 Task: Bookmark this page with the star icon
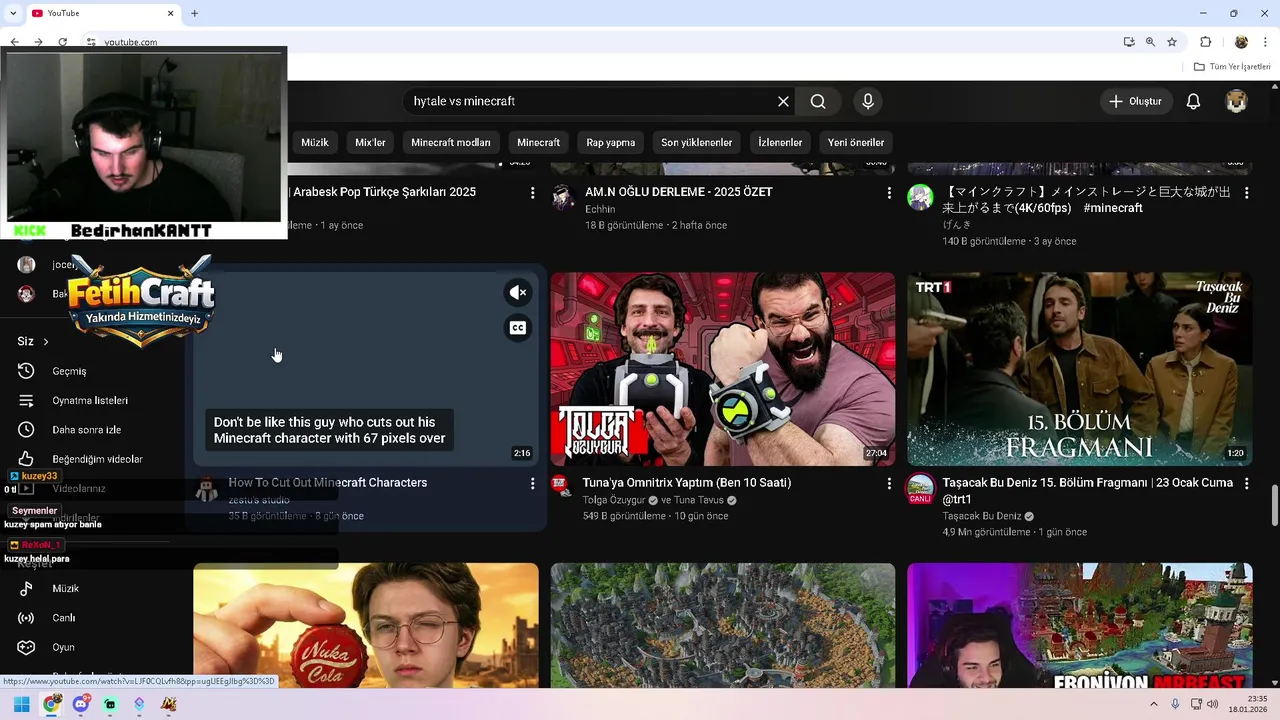coord(1172,42)
